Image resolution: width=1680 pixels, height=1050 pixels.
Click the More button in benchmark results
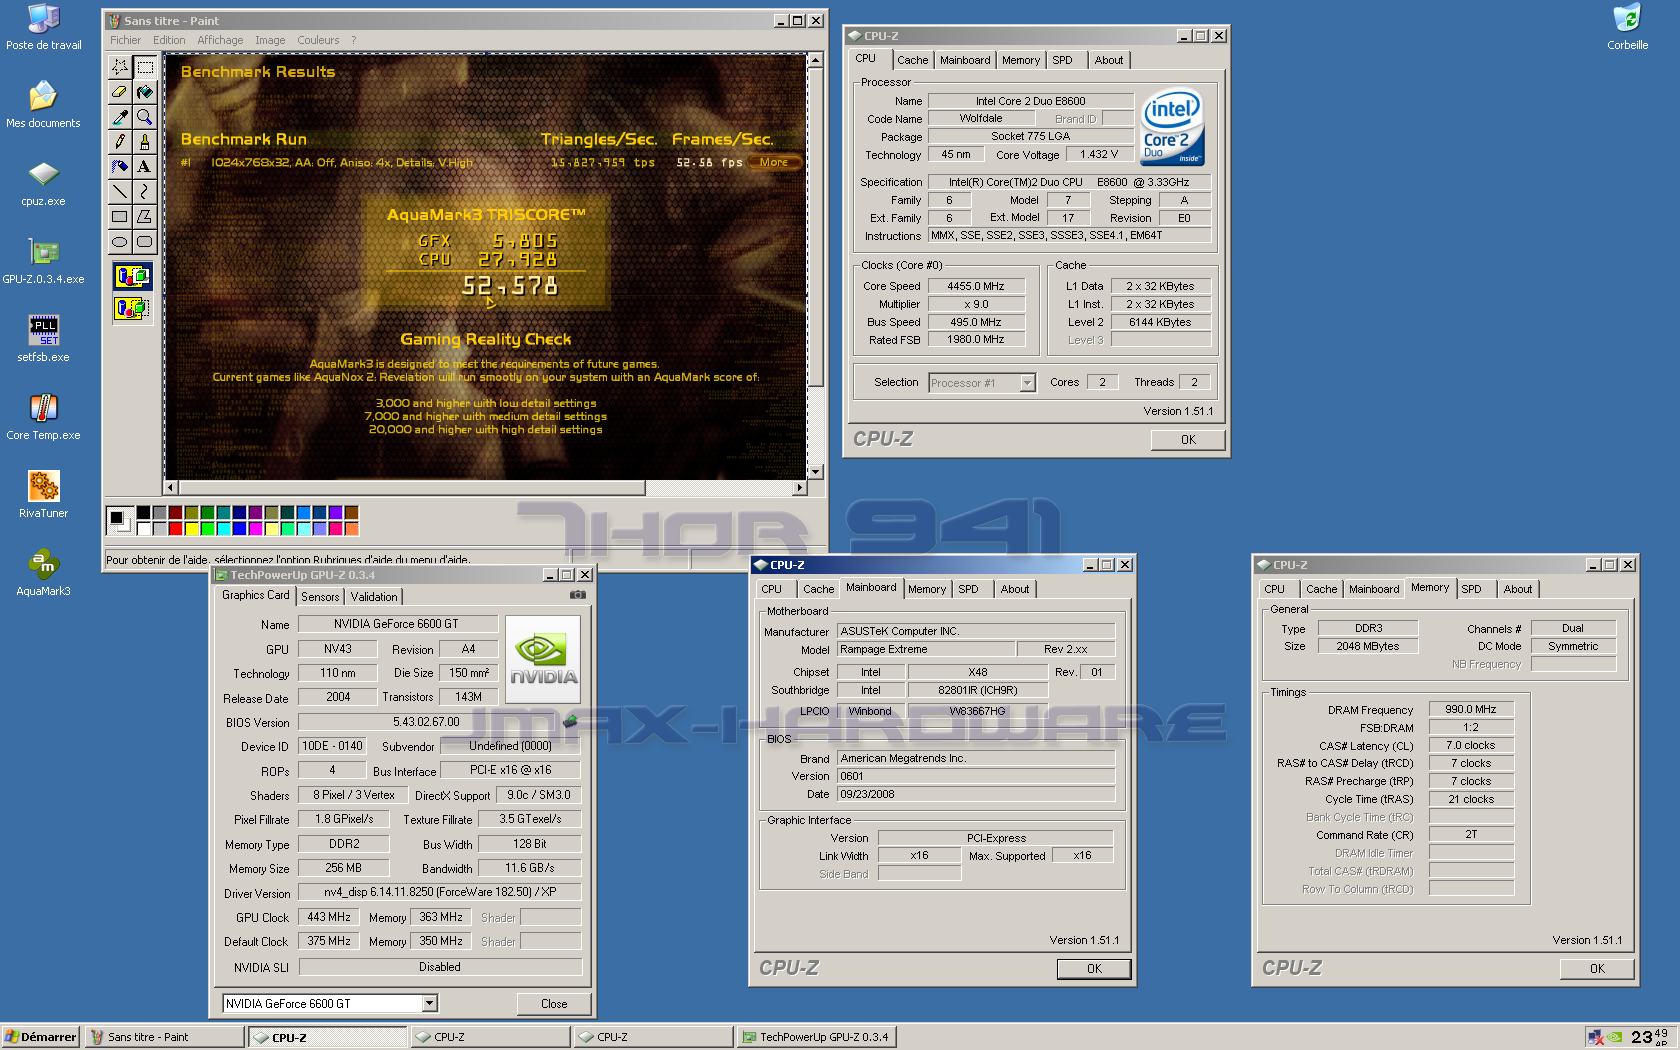pyautogui.click(x=773, y=162)
